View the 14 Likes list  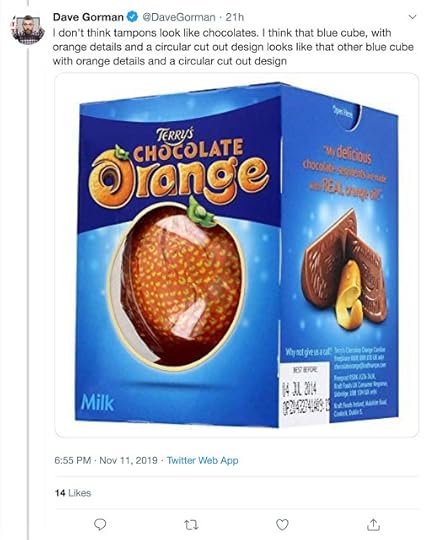(73, 493)
